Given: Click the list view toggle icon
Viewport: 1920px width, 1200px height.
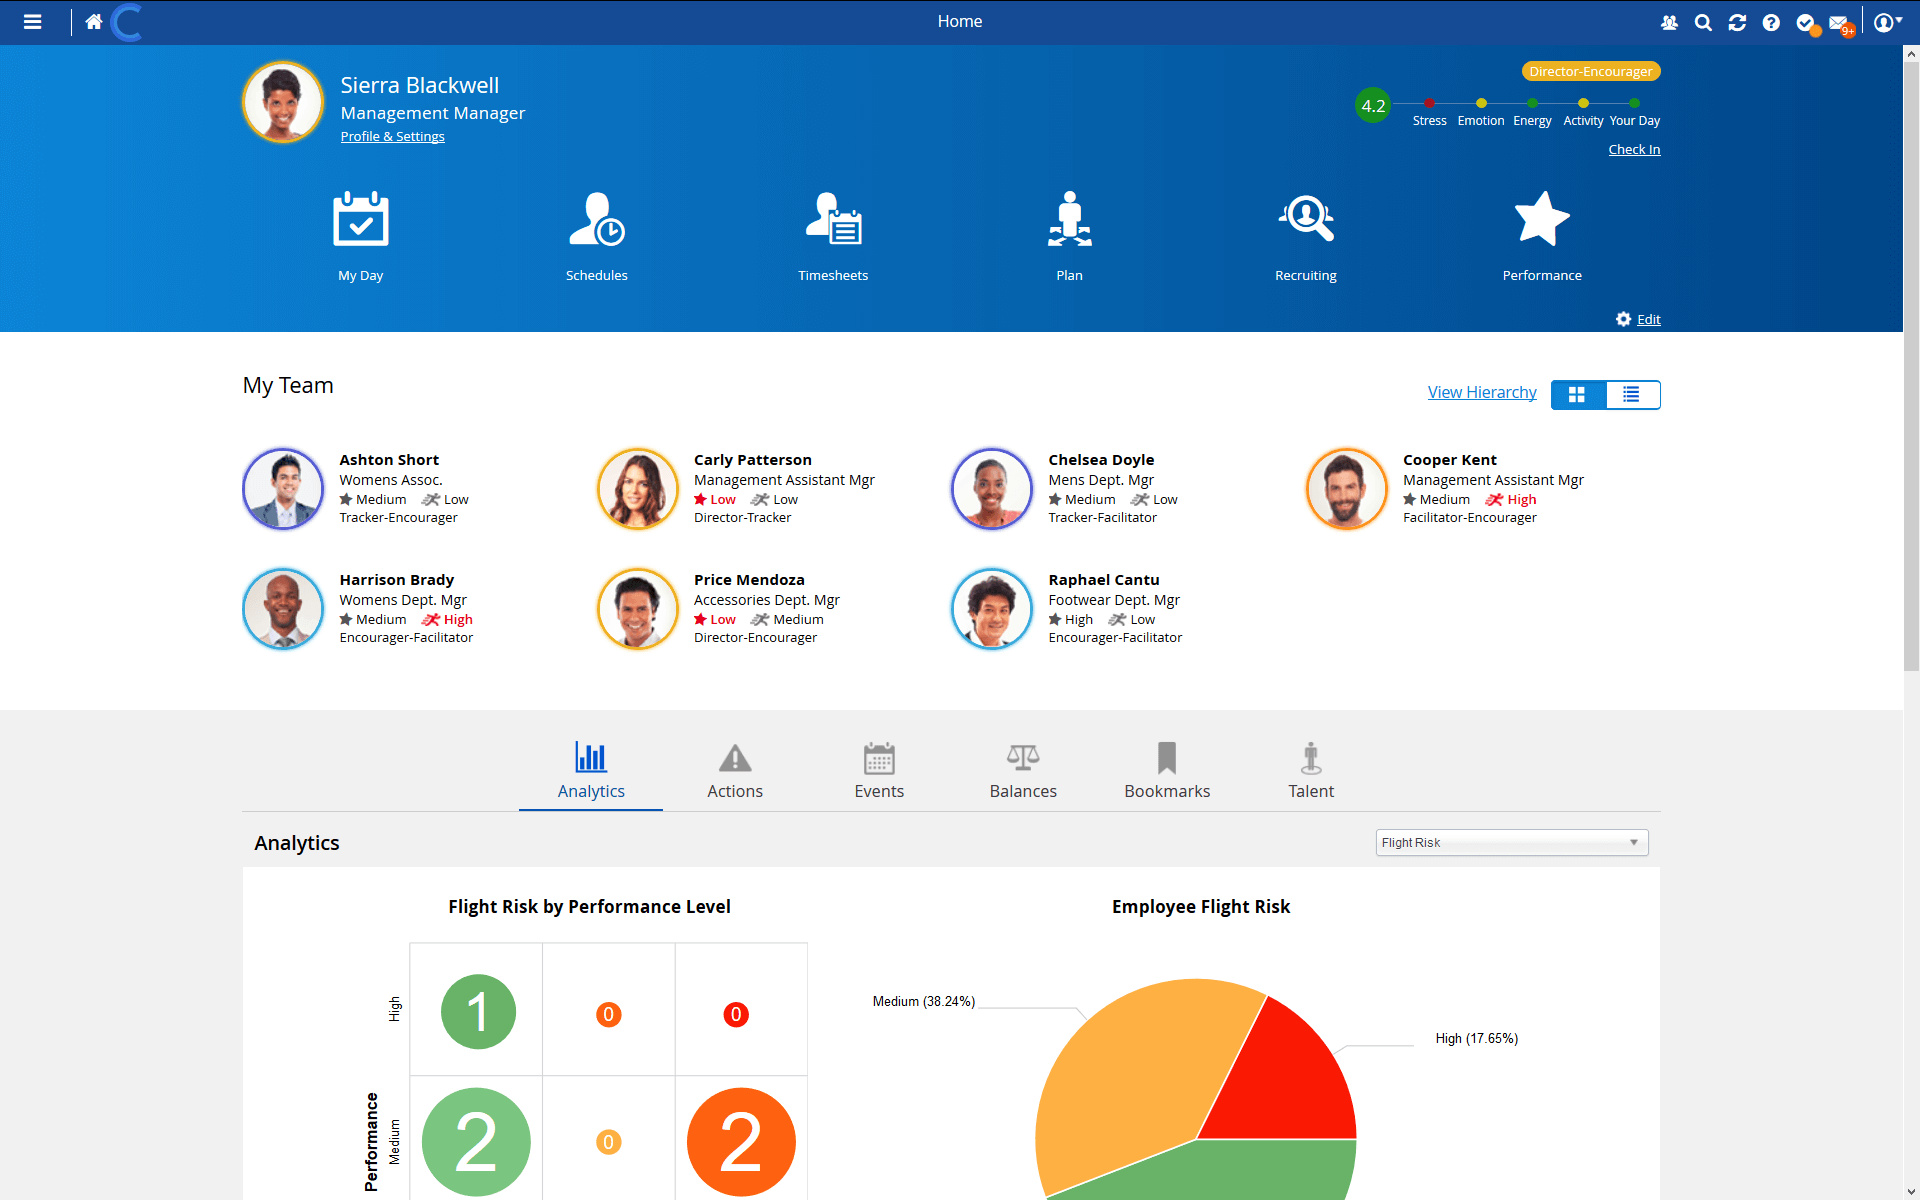Looking at the screenshot, I should click(1631, 393).
